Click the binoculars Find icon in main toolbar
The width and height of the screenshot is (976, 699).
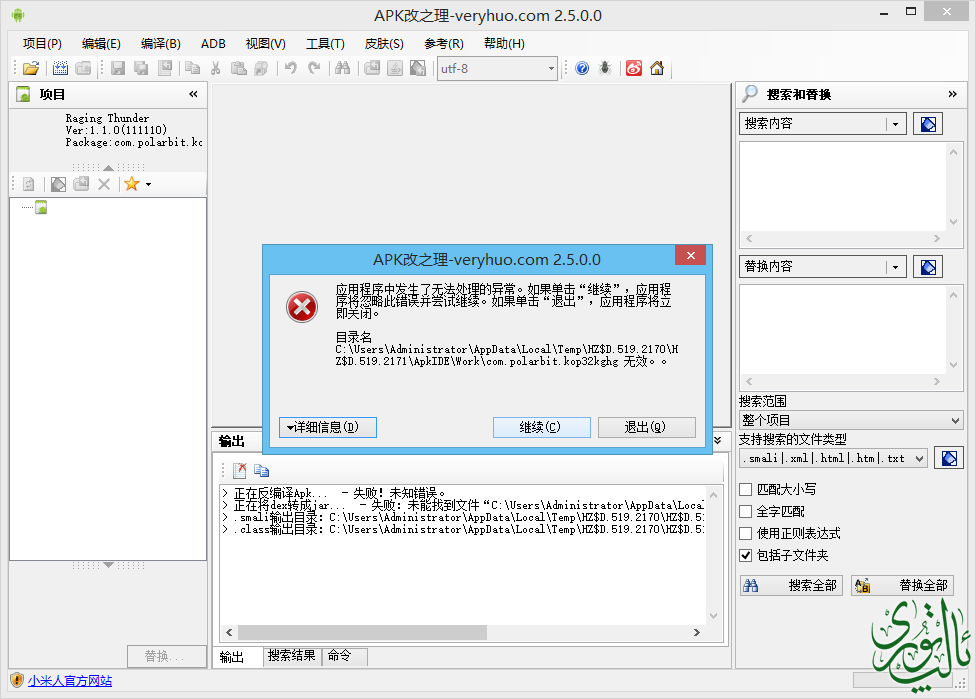point(342,68)
